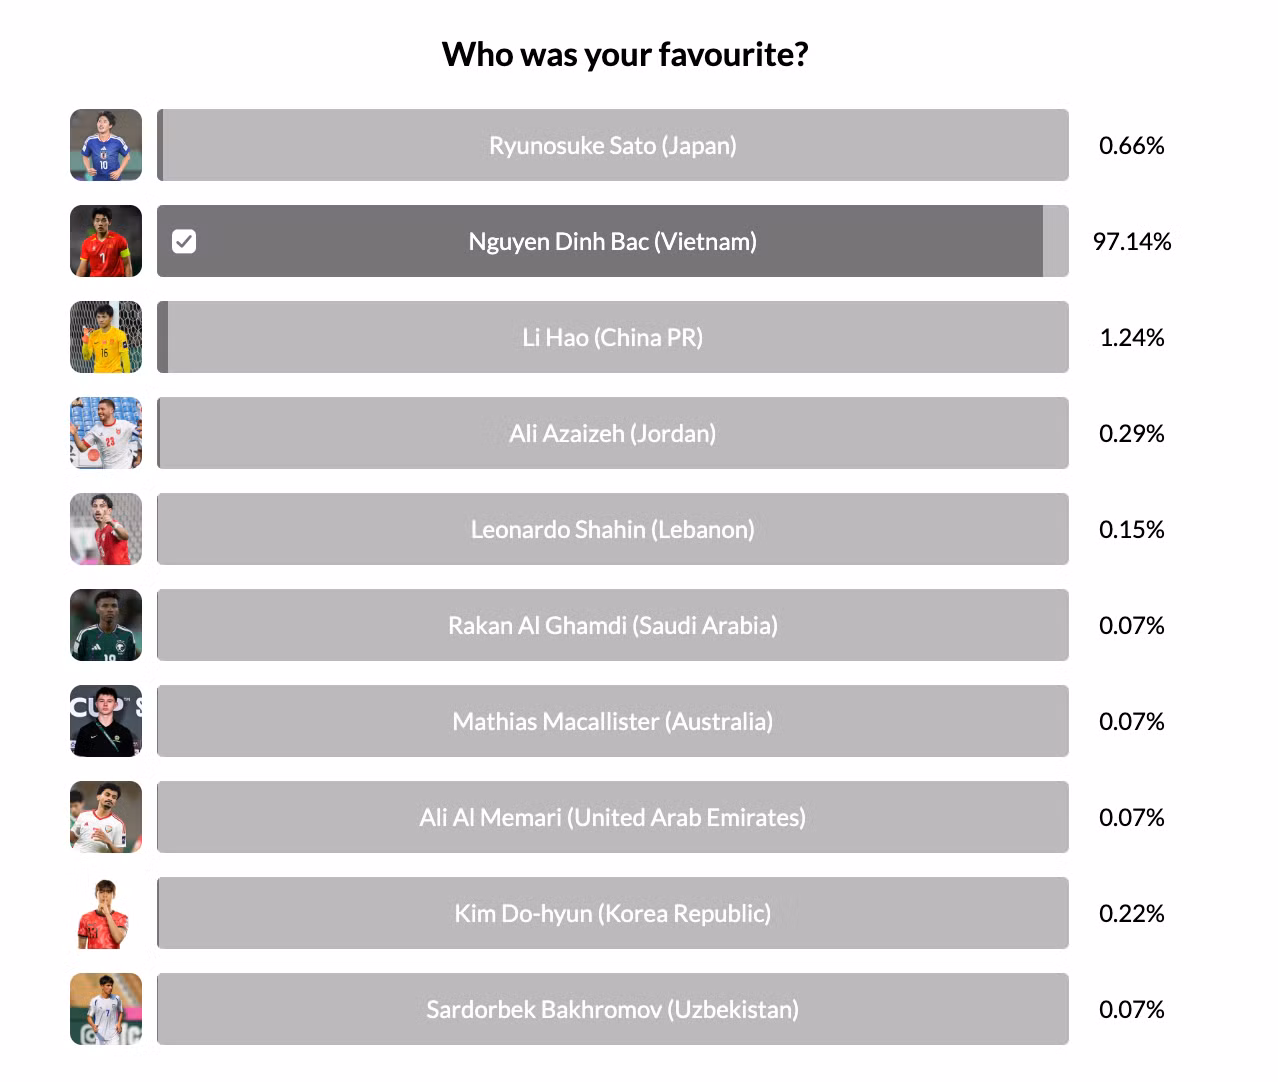Choose Ali Al Memari (United Arab Emirates)
Screen dimensions: 1278x1082
(x=612, y=817)
